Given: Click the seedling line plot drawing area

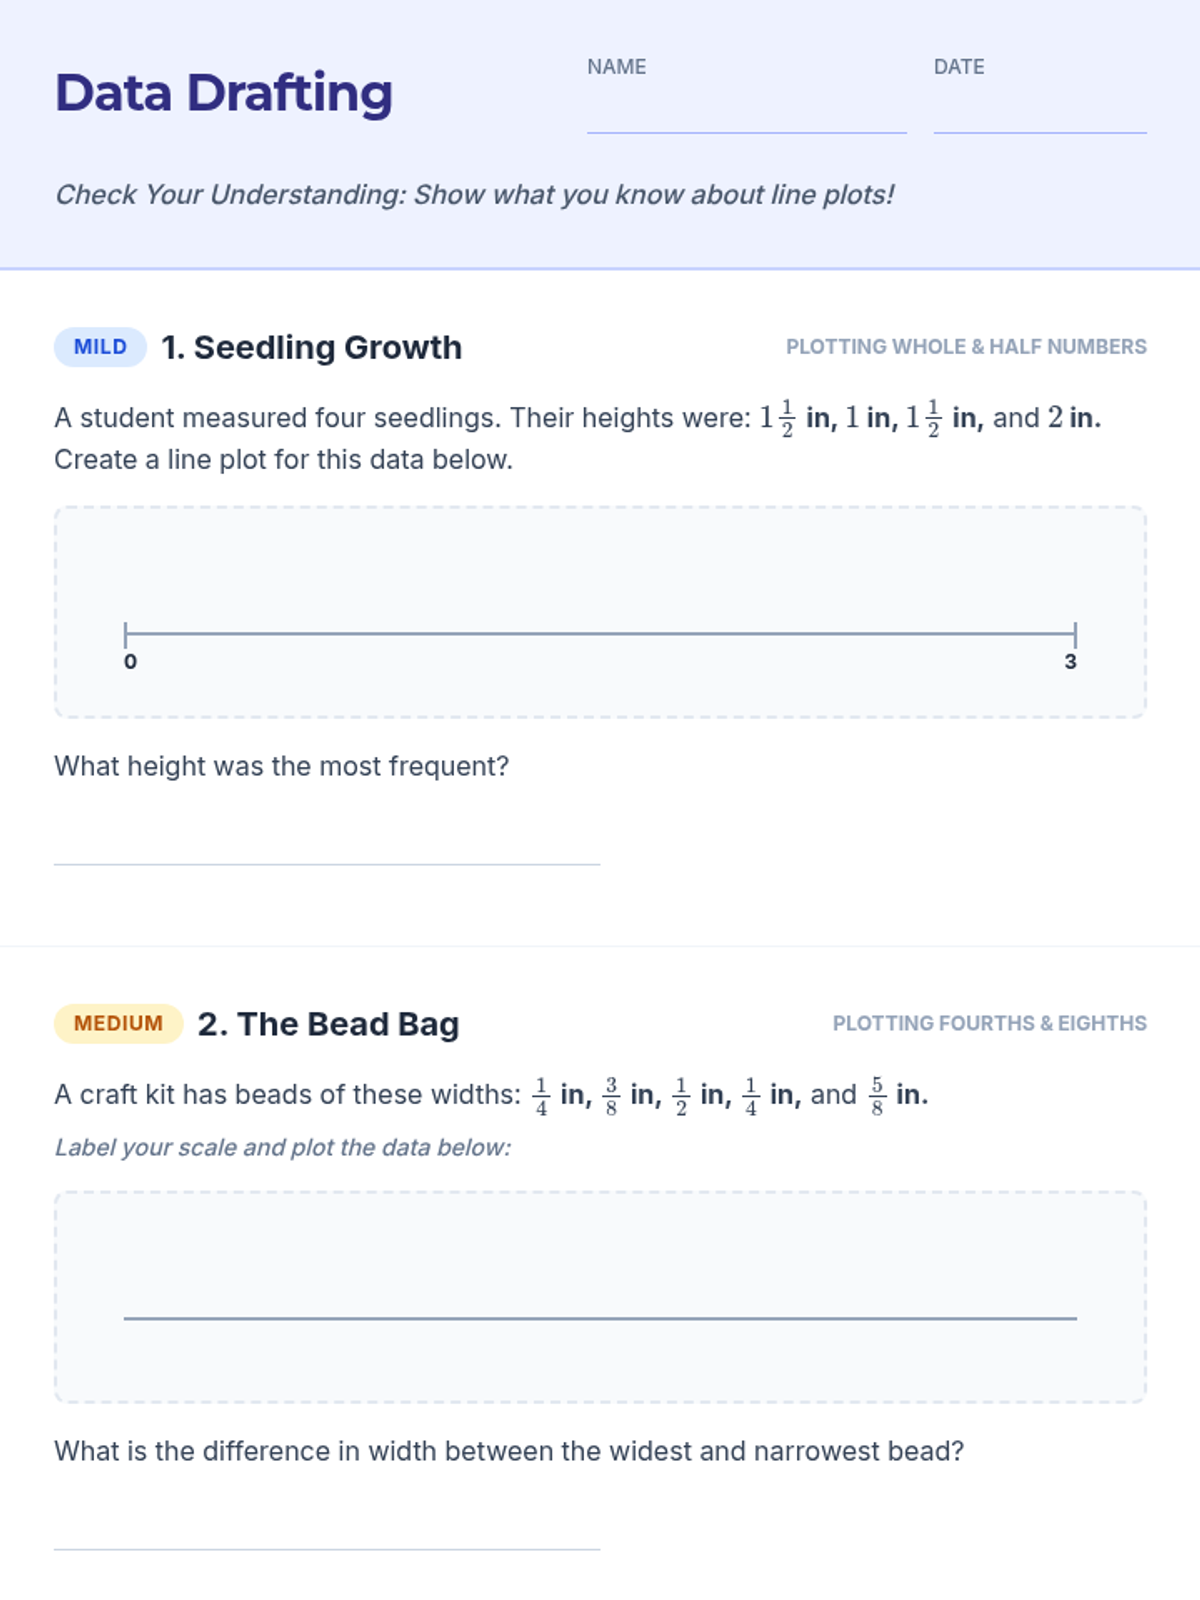Looking at the screenshot, I should point(600,612).
